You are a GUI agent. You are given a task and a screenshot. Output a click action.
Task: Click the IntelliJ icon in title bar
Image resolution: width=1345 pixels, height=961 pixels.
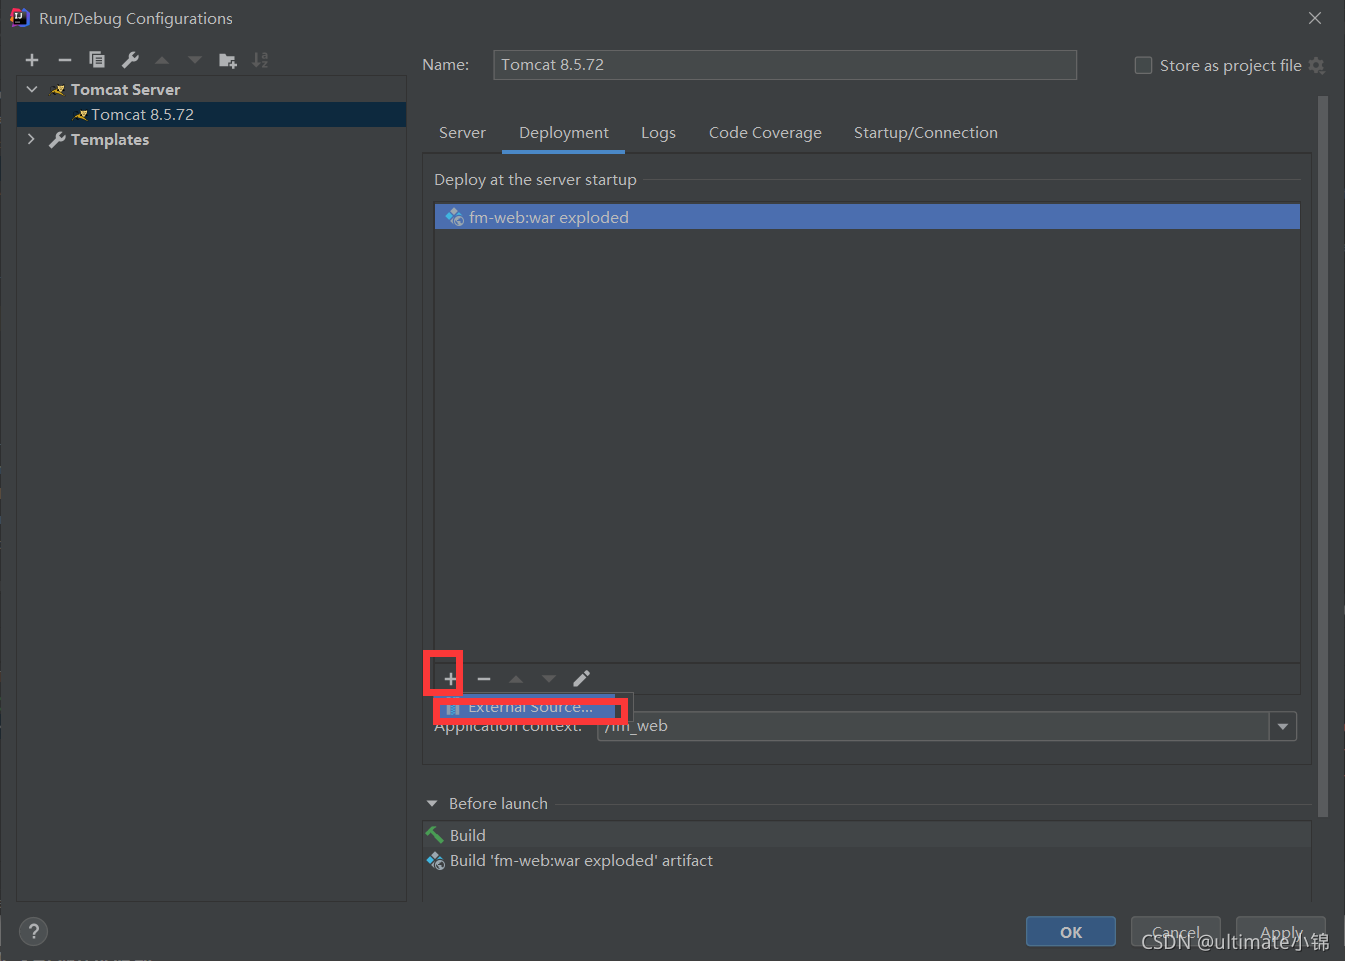coord(19,18)
